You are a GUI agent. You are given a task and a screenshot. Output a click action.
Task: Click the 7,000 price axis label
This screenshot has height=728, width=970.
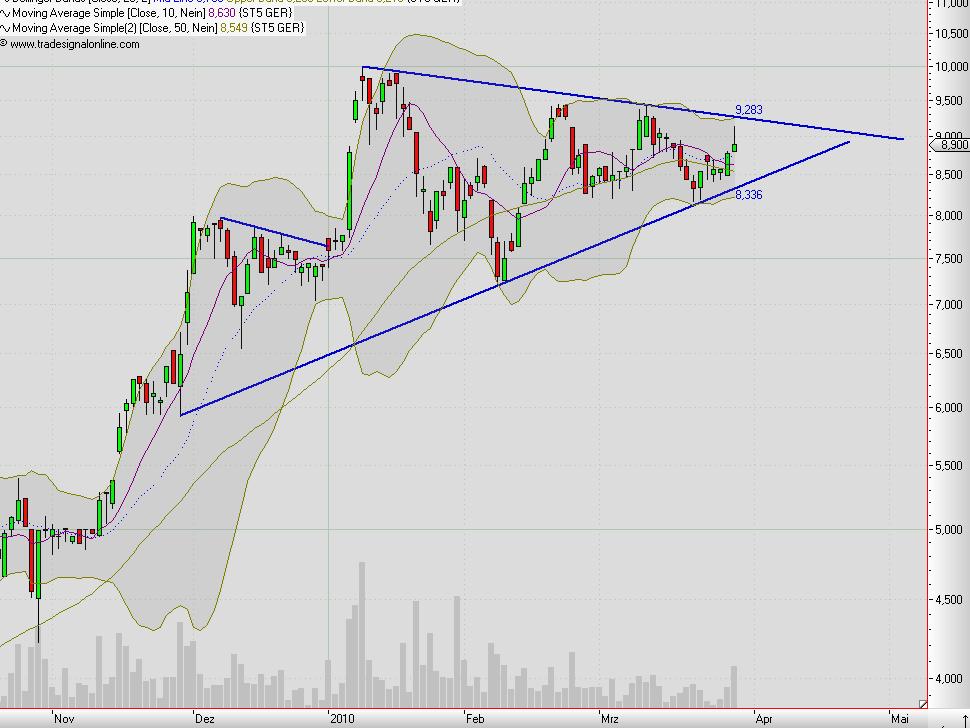[951, 305]
